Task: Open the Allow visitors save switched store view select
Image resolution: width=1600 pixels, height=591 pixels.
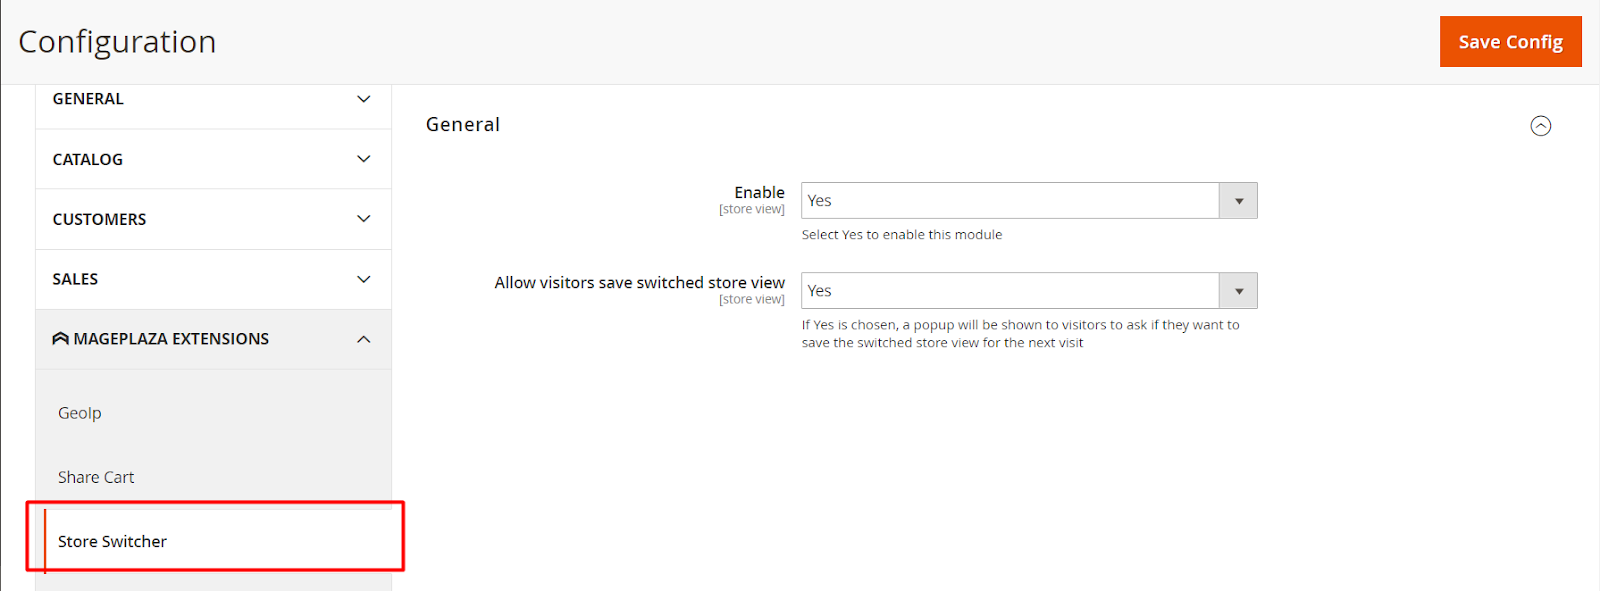Action: click(1010, 291)
